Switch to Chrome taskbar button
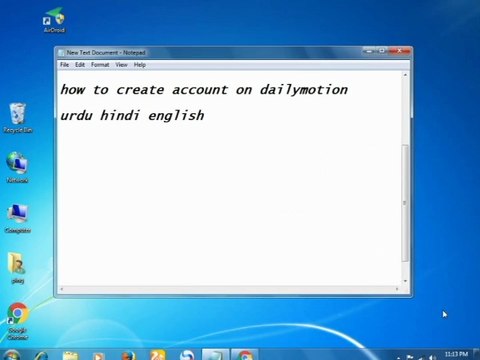This screenshot has width=480, height=360. (245, 355)
